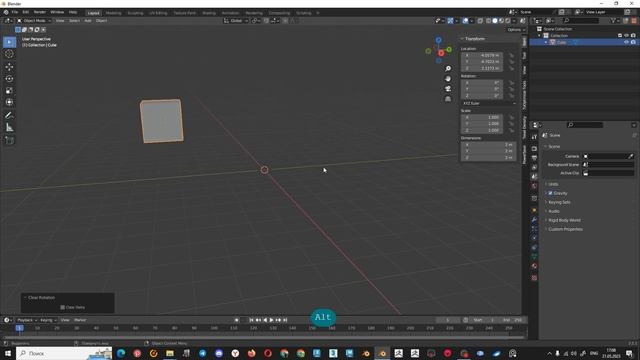The width and height of the screenshot is (640, 360).
Task: Expand the Custom Properties panel
Action: point(565,229)
